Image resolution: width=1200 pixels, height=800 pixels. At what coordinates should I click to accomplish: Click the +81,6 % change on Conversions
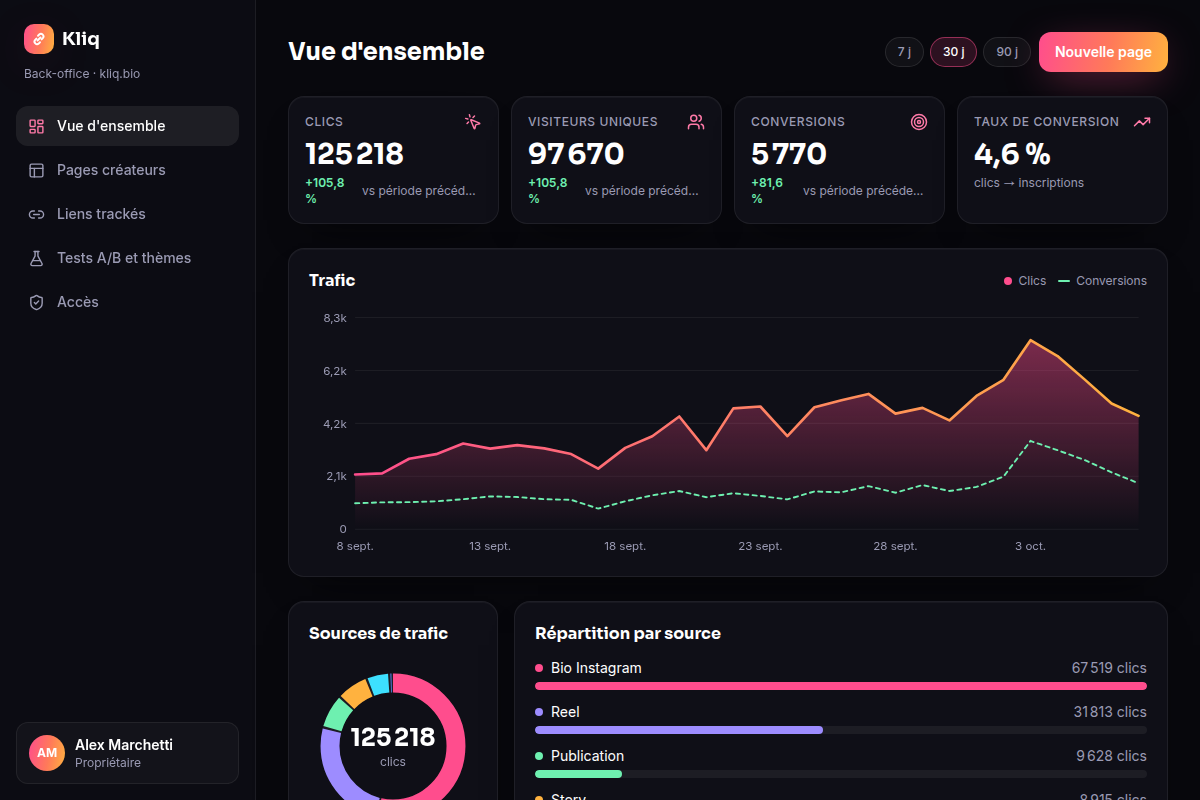(x=767, y=190)
